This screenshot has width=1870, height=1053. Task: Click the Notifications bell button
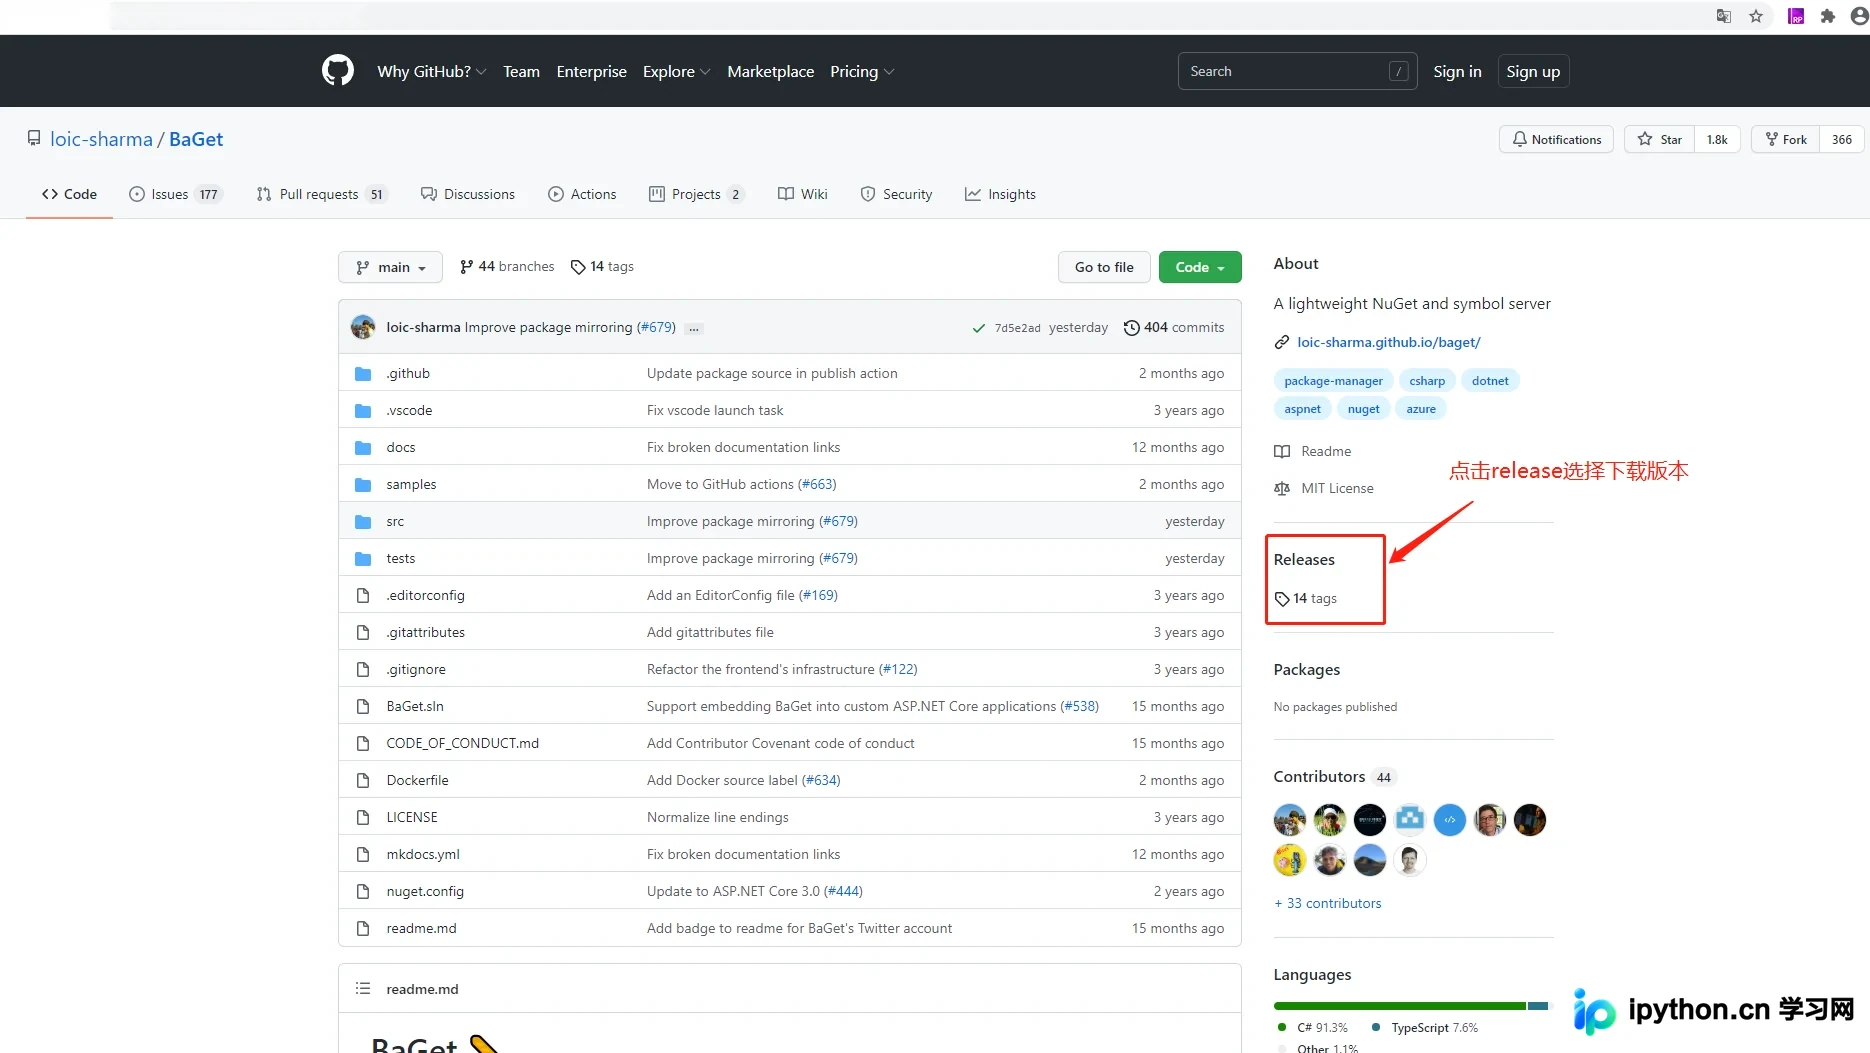point(1556,140)
